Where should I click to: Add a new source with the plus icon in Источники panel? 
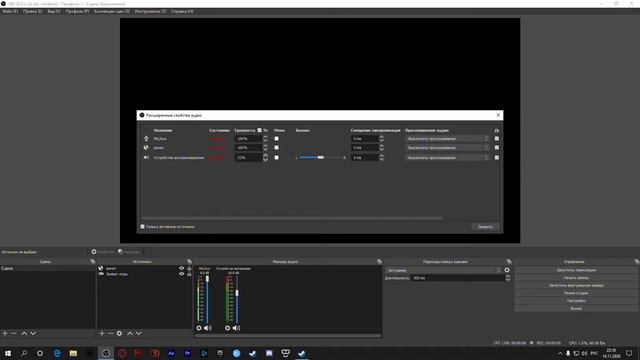coord(102,333)
